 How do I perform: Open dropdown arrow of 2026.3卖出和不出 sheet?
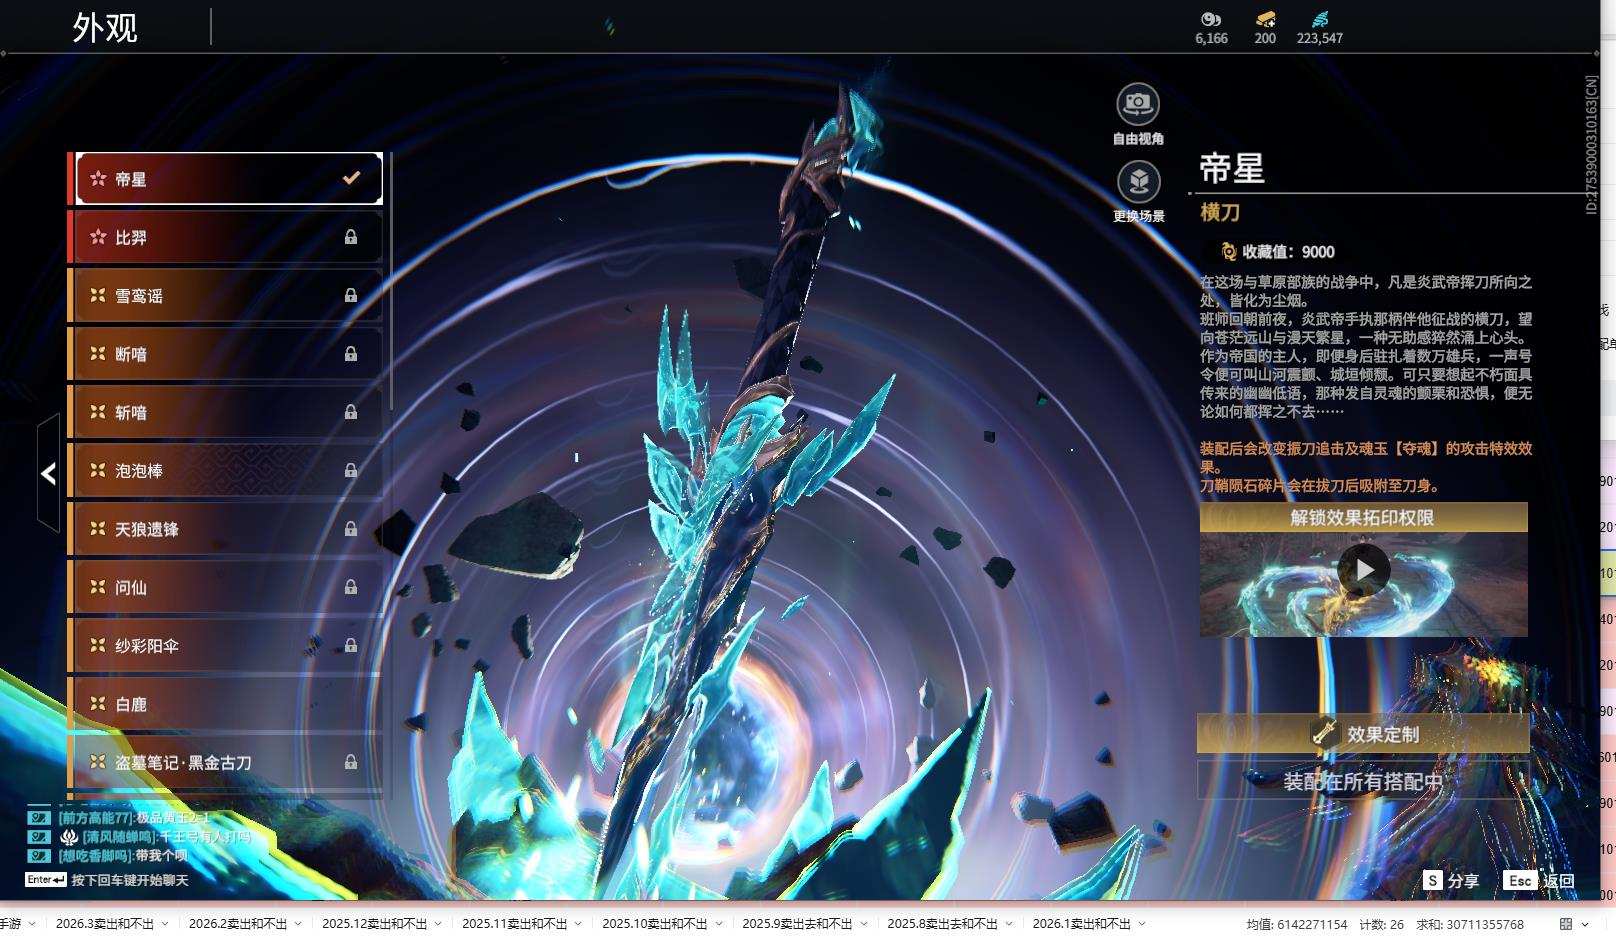pos(165,924)
